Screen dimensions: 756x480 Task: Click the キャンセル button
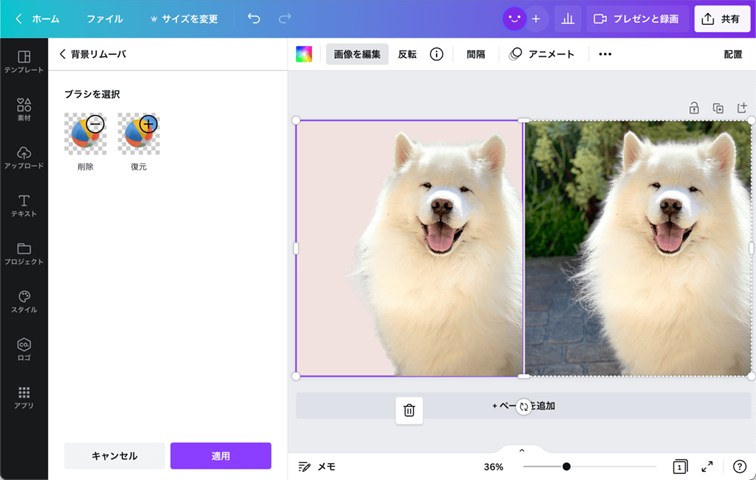[115, 456]
